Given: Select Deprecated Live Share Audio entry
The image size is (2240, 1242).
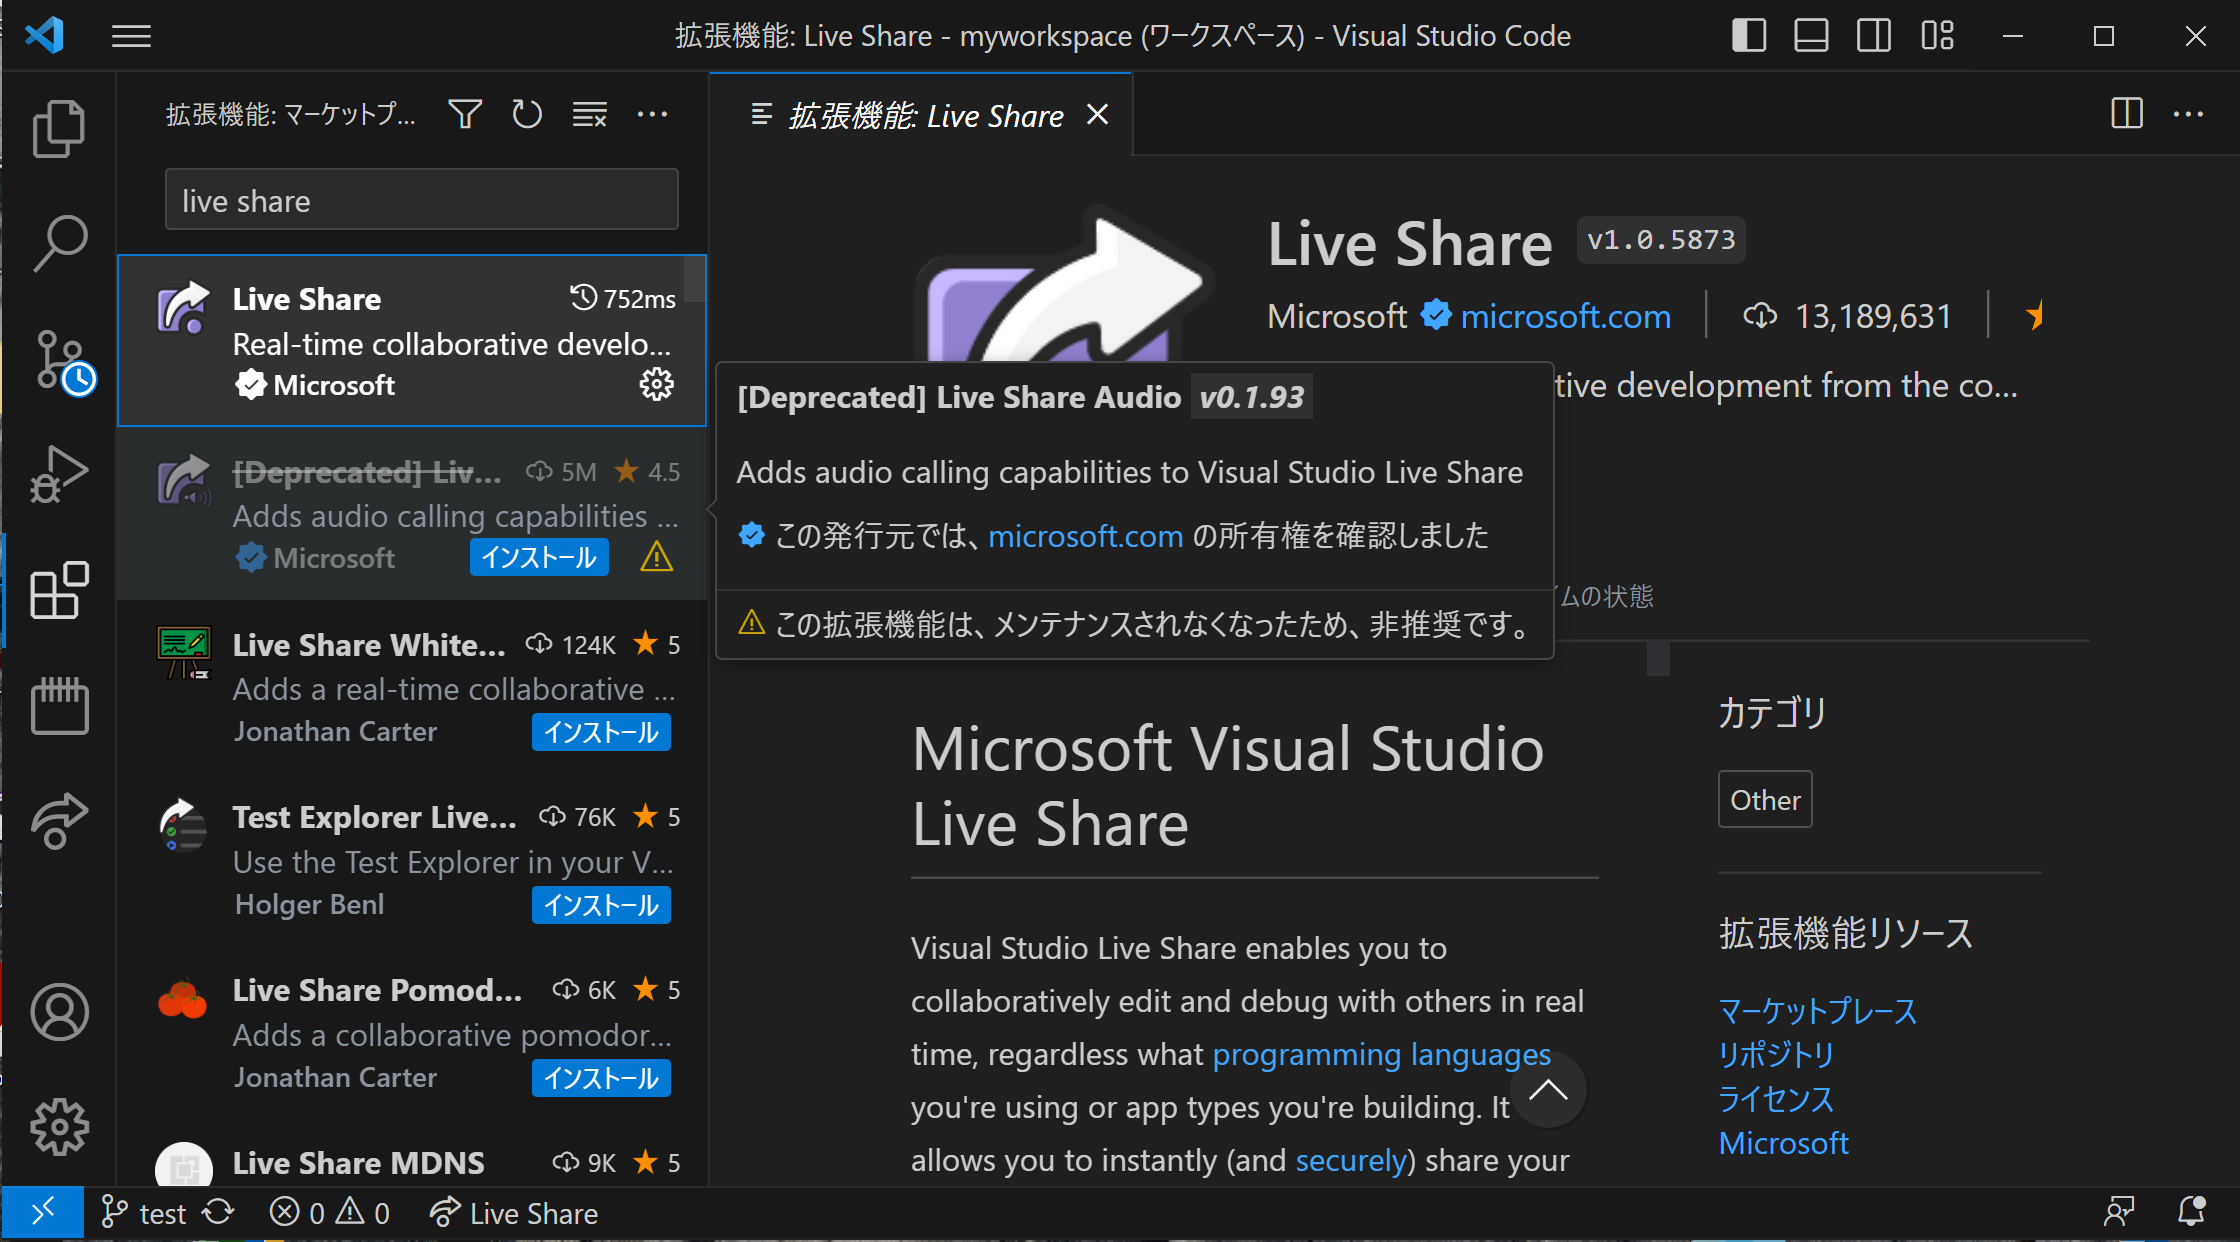Looking at the screenshot, I should click(x=412, y=514).
